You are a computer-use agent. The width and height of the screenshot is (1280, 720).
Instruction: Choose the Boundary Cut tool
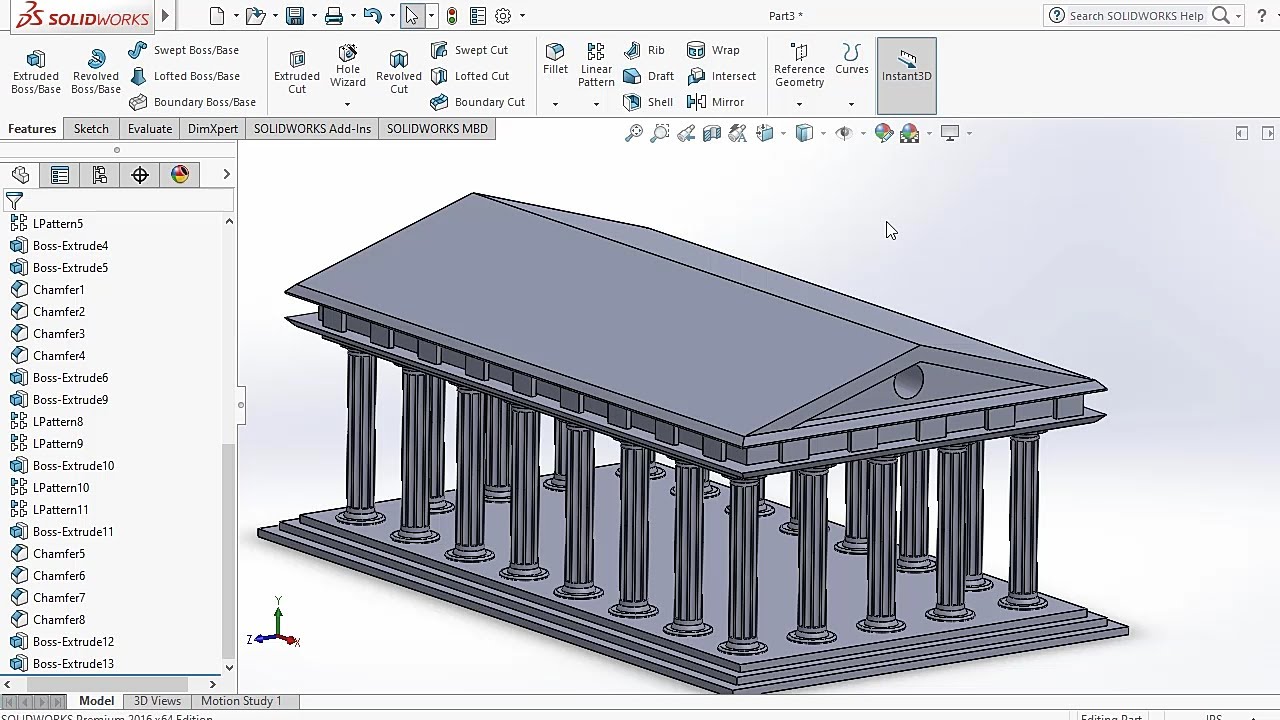477,102
